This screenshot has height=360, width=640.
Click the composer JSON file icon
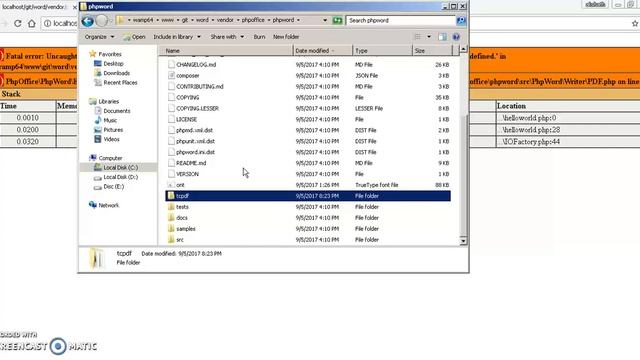[171, 76]
